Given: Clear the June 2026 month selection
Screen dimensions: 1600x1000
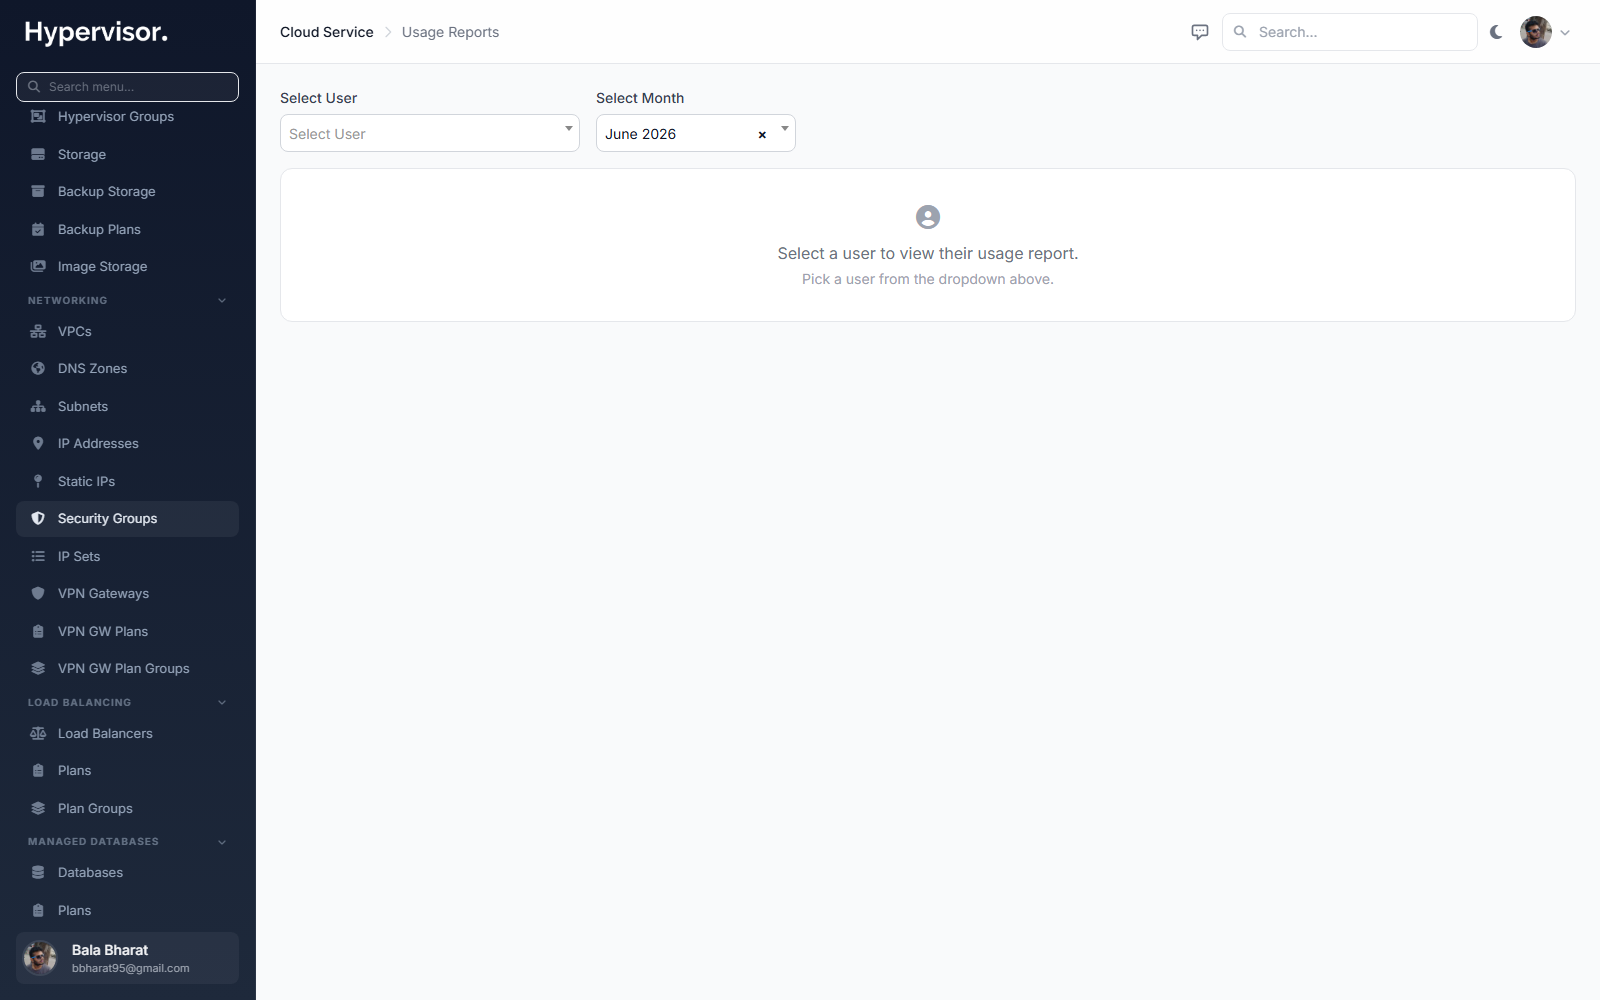Looking at the screenshot, I should (x=762, y=134).
